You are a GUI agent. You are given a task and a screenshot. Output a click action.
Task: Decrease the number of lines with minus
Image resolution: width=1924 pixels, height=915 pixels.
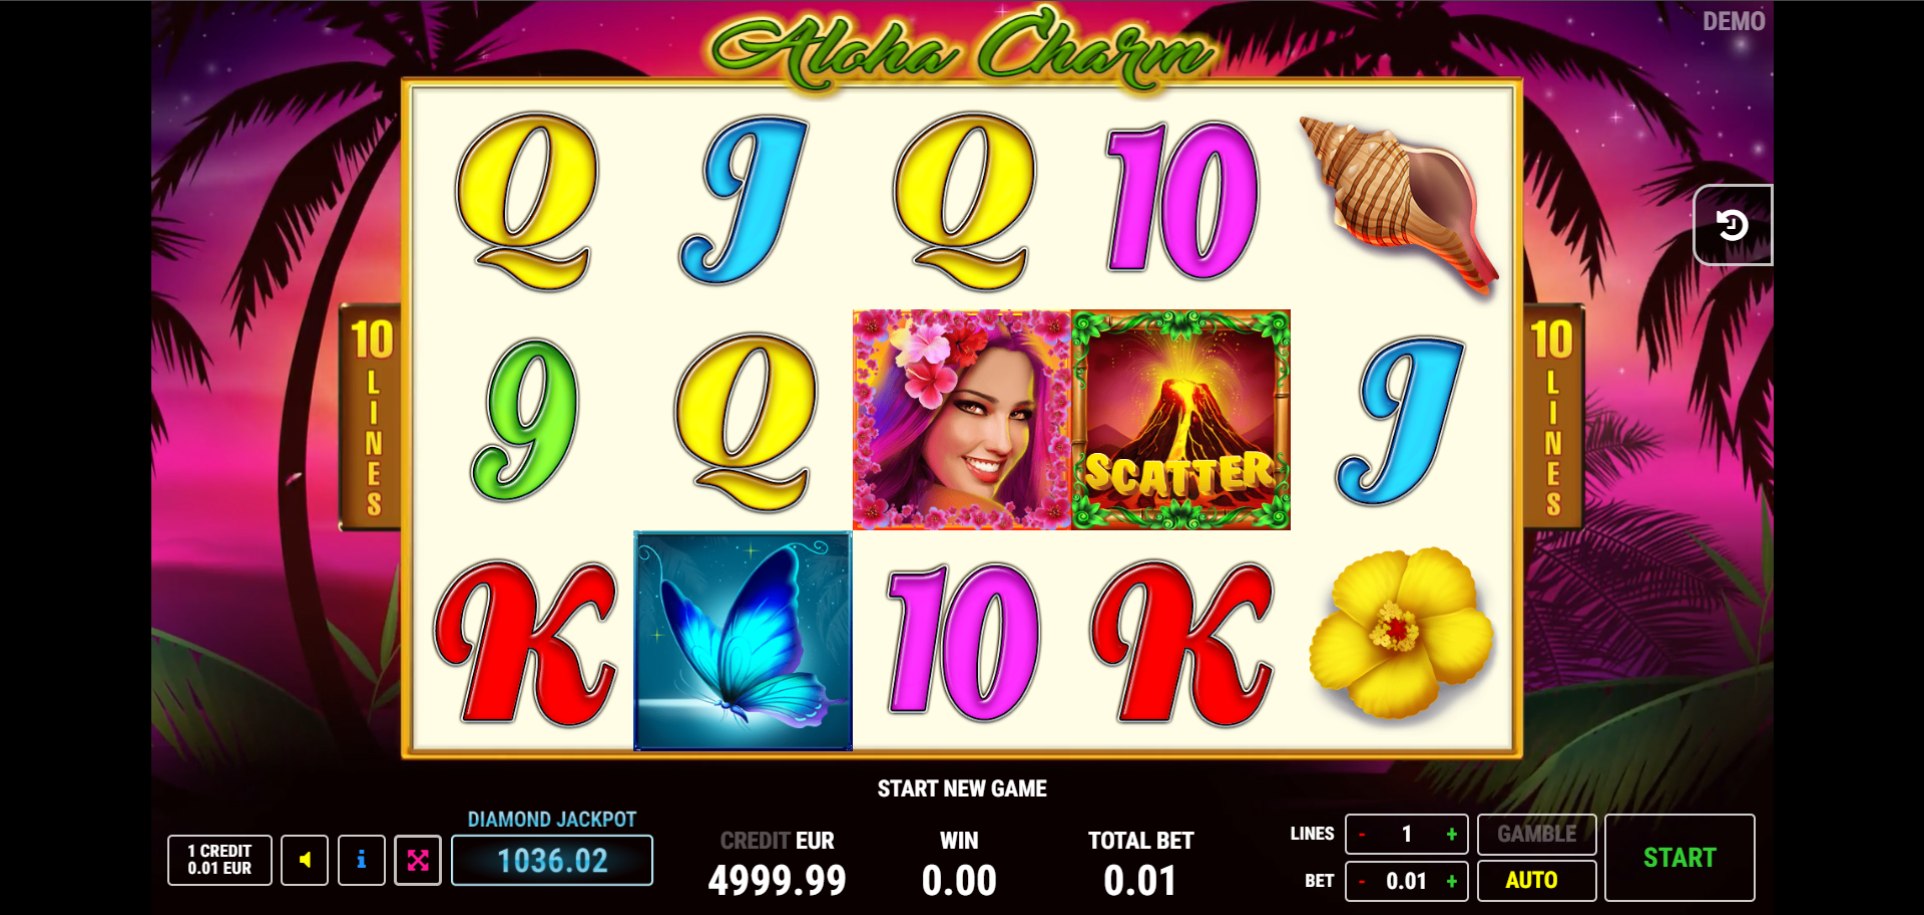[1362, 834]
